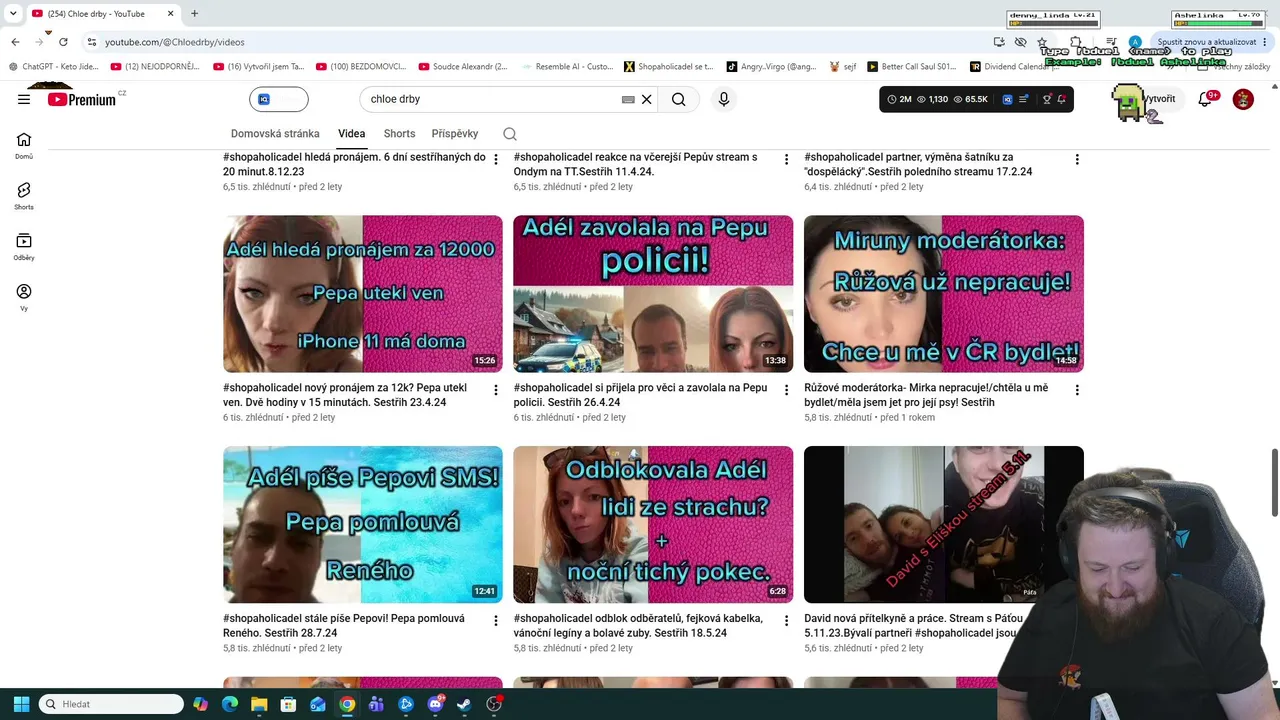1280x720 pixels.
Task: Open options for 'stále píše Pepovi' video
Action: coord(496,621)
